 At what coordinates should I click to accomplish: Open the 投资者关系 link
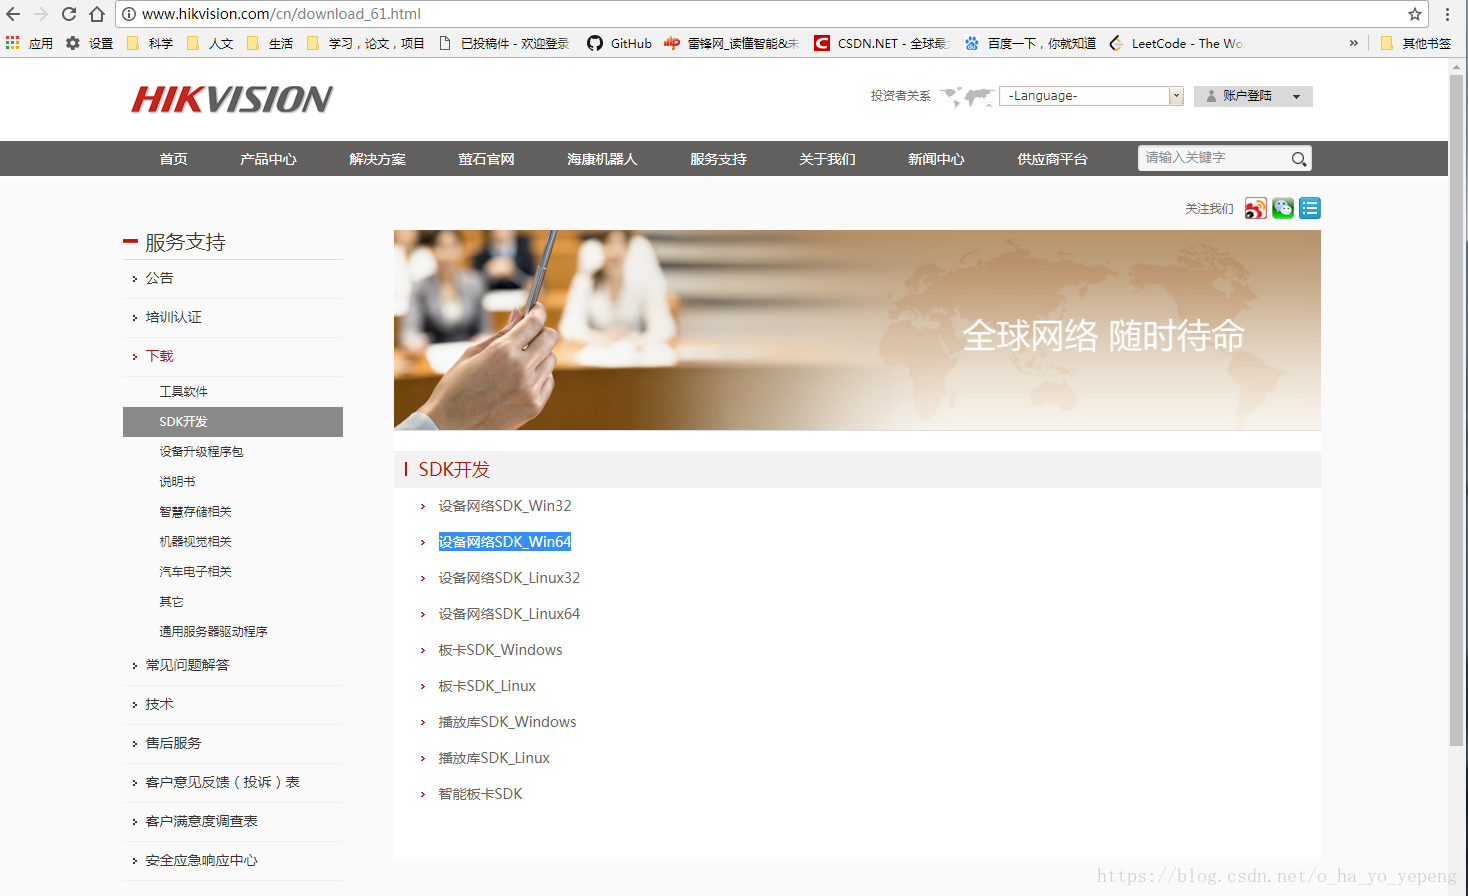click(900, 96)
